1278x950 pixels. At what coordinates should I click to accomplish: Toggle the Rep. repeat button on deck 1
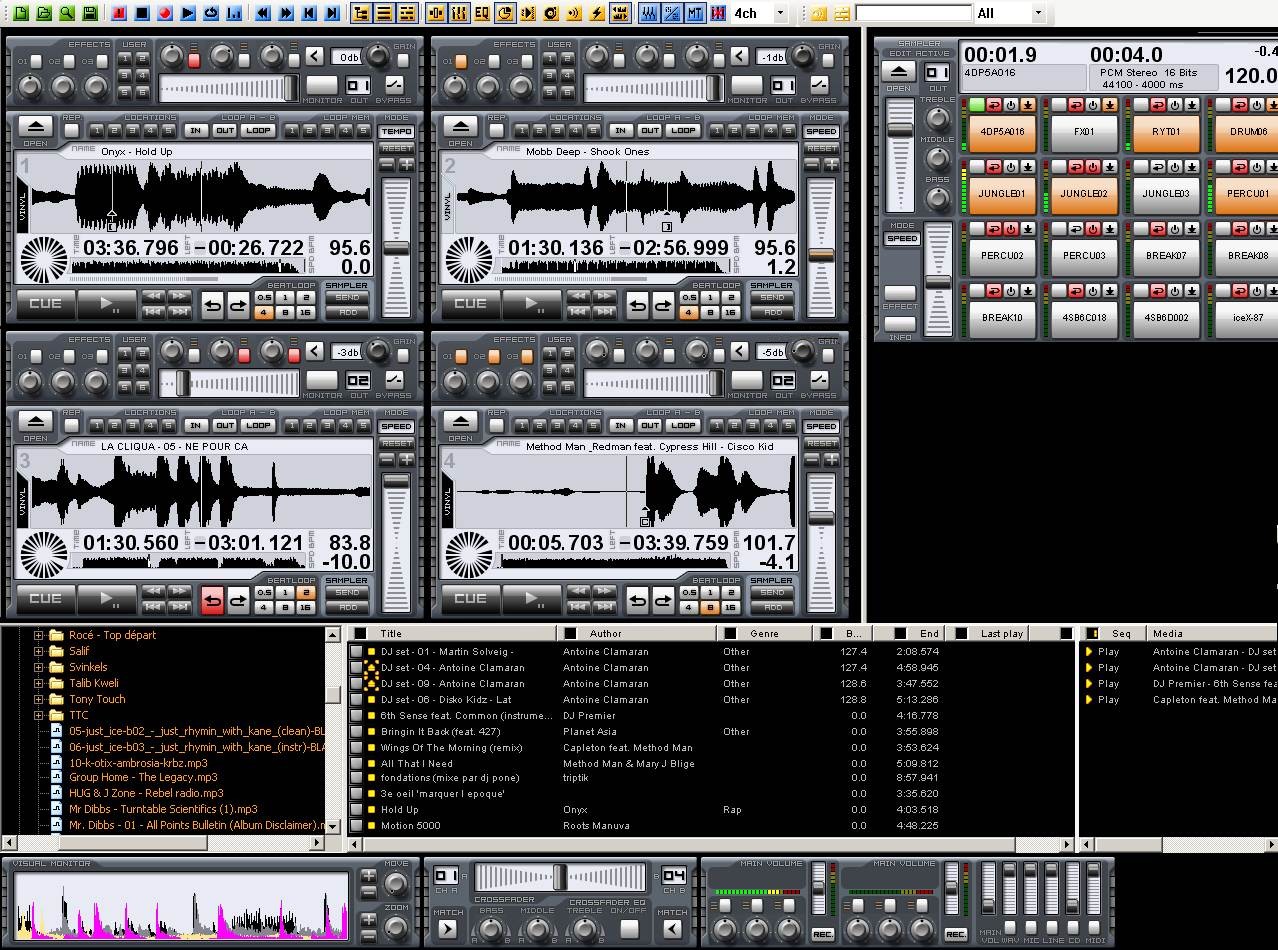pyautogui.click(x=72, y=131)
